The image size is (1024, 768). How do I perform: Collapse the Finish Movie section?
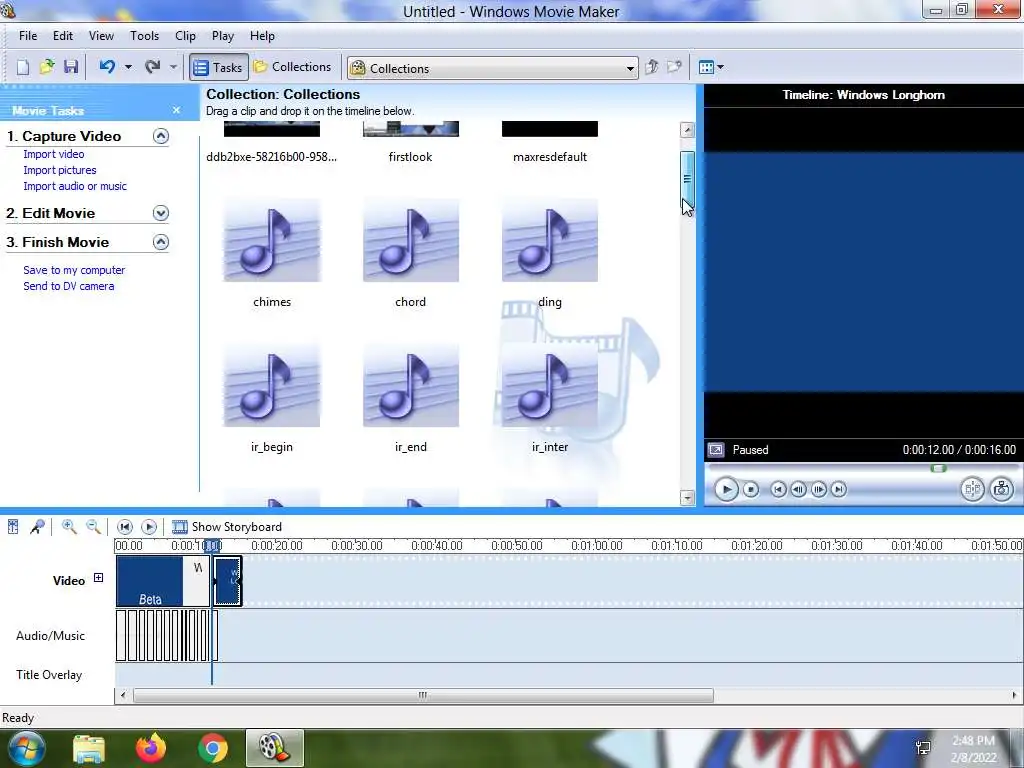coord(161,242)
